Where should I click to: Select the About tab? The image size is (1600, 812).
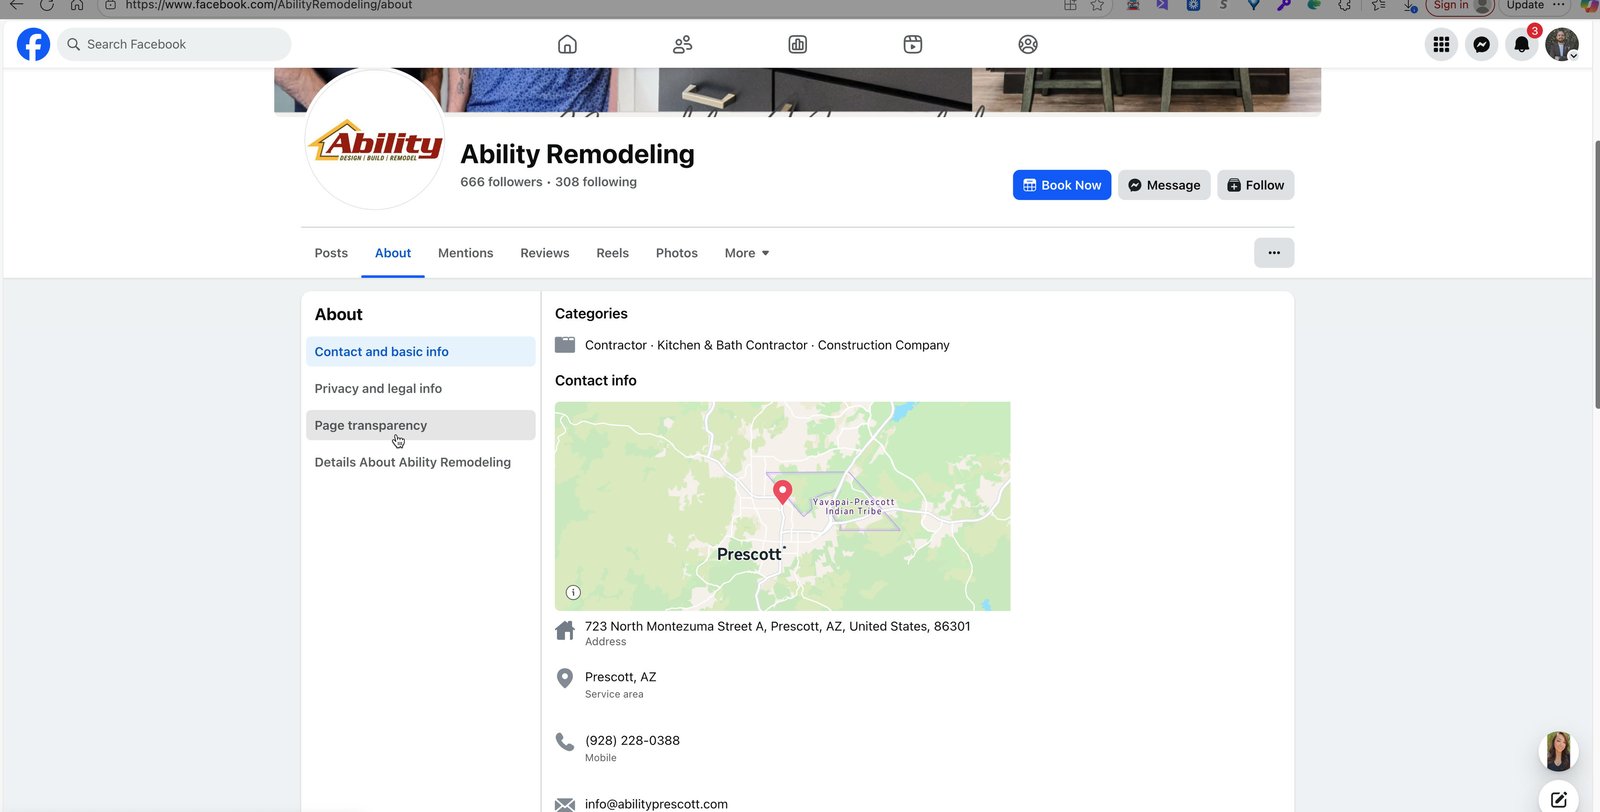click(393, 253)
